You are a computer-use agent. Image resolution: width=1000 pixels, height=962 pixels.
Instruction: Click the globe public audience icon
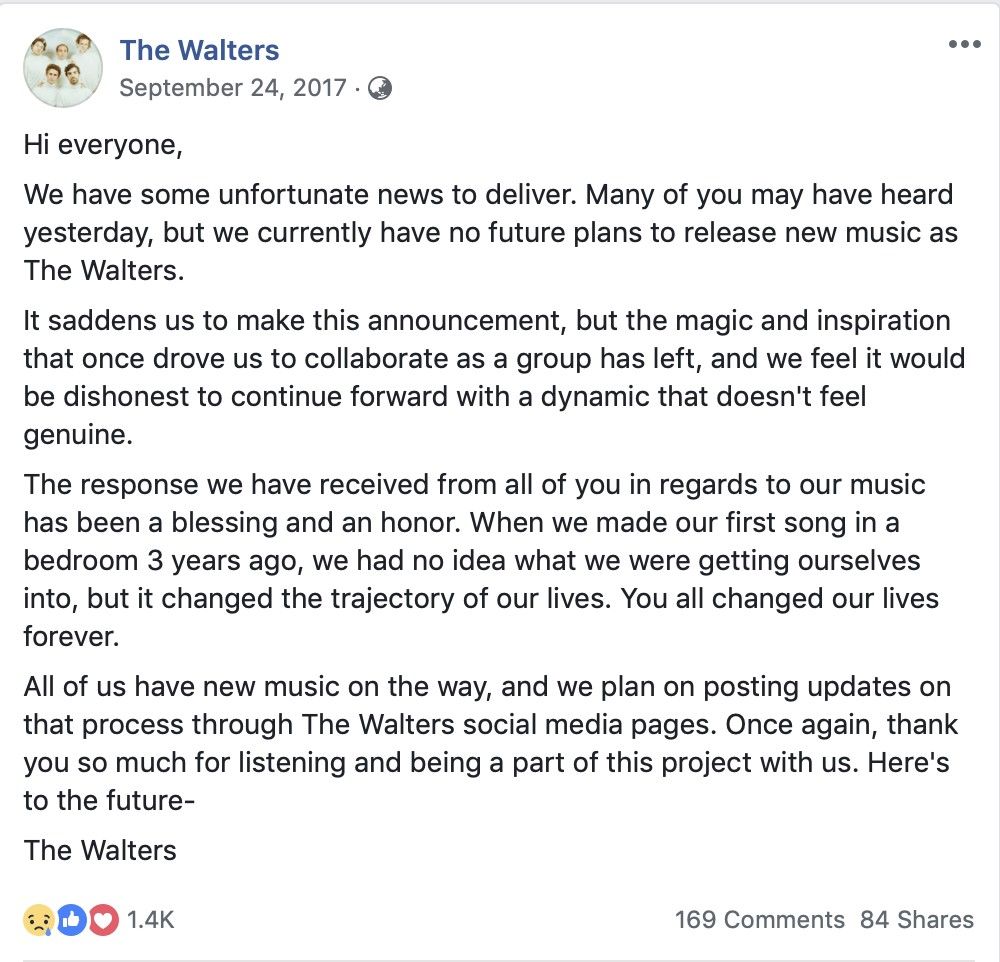(380, 88)
